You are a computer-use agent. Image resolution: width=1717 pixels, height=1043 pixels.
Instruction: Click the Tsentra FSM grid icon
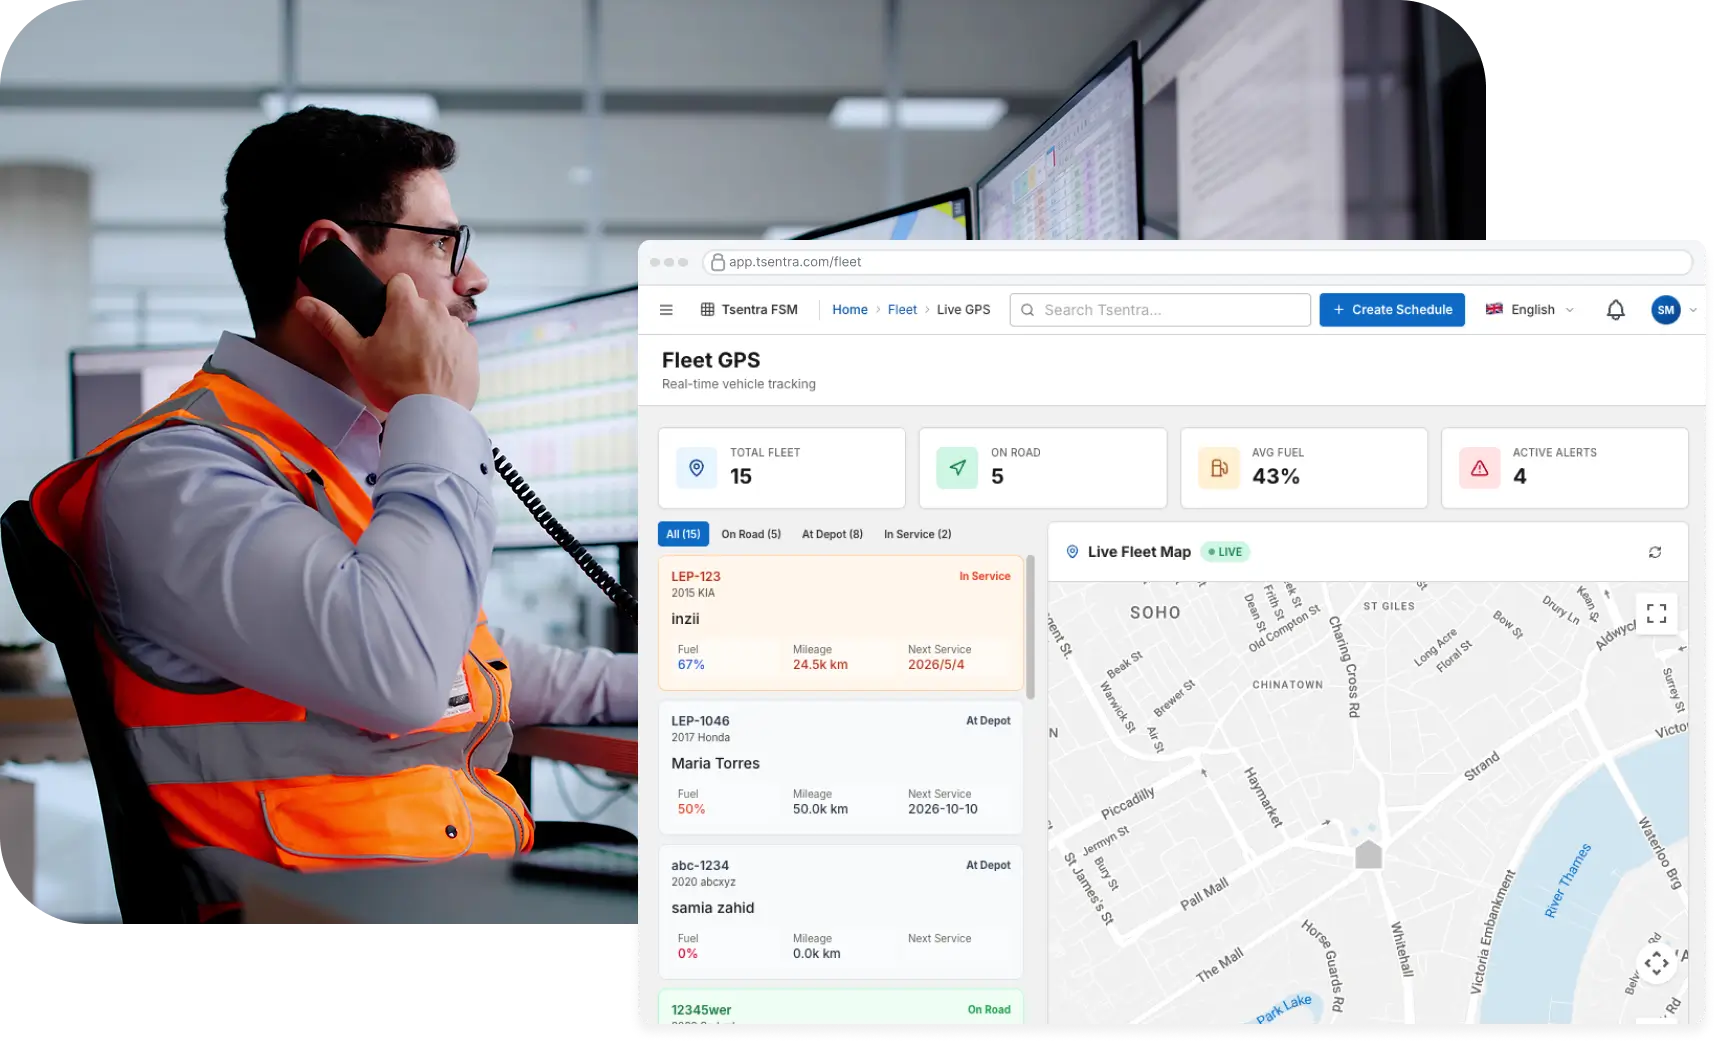click(x=707, y=310)
